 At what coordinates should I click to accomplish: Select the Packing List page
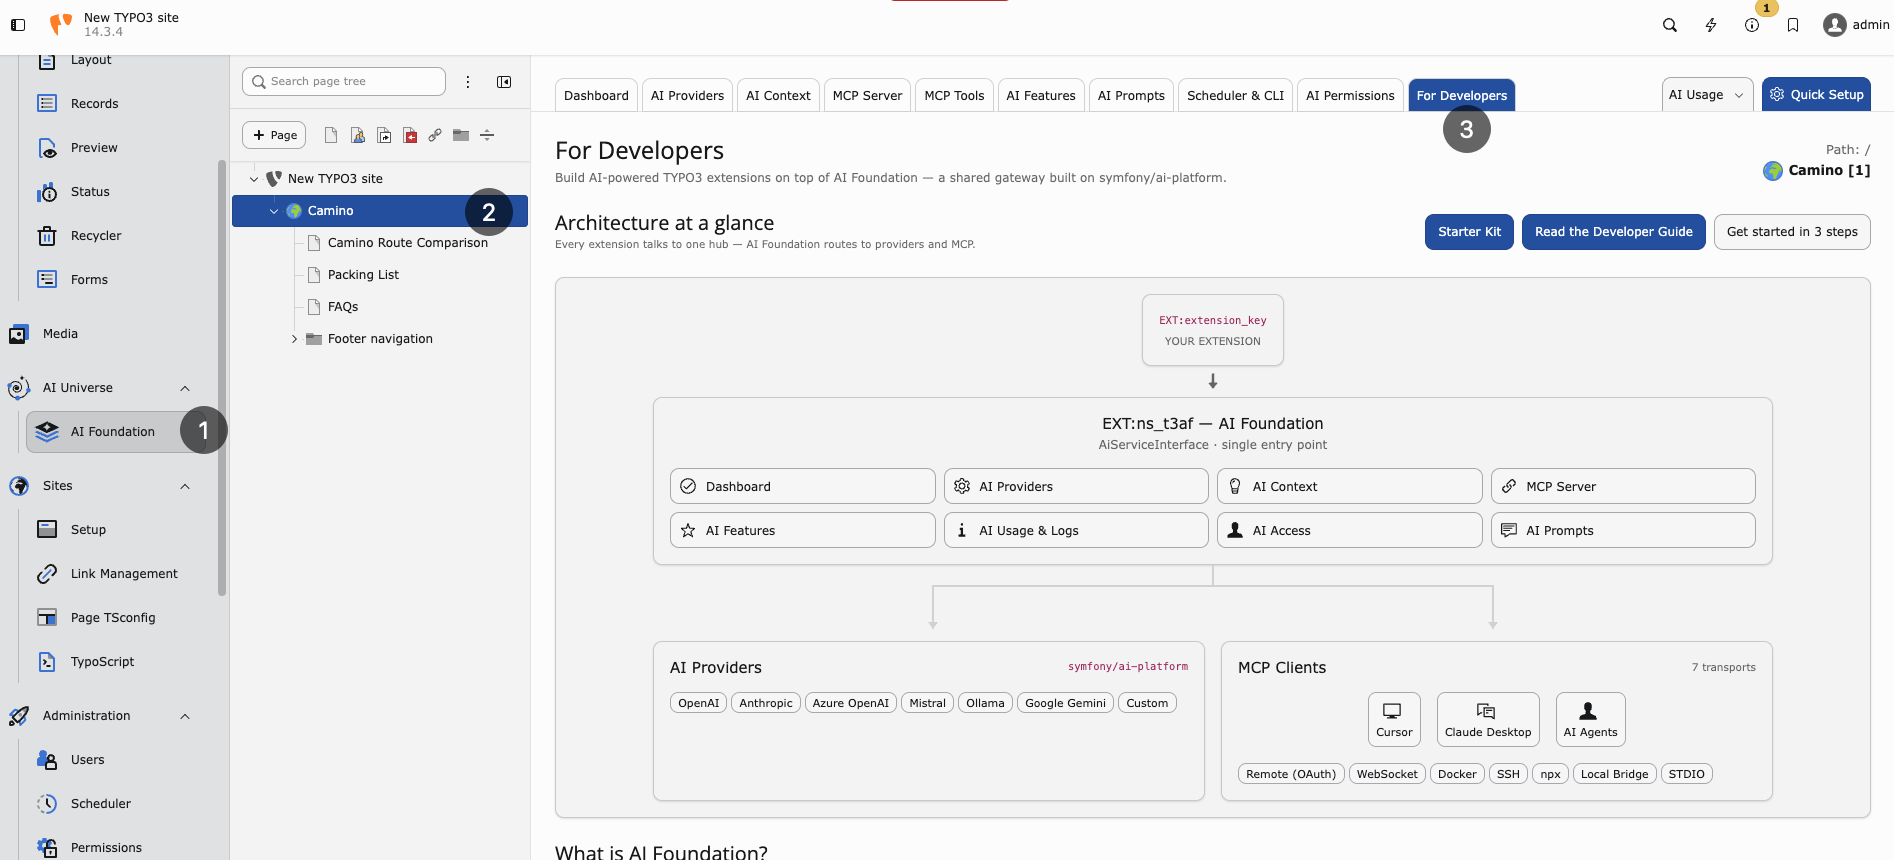(363, 275)
